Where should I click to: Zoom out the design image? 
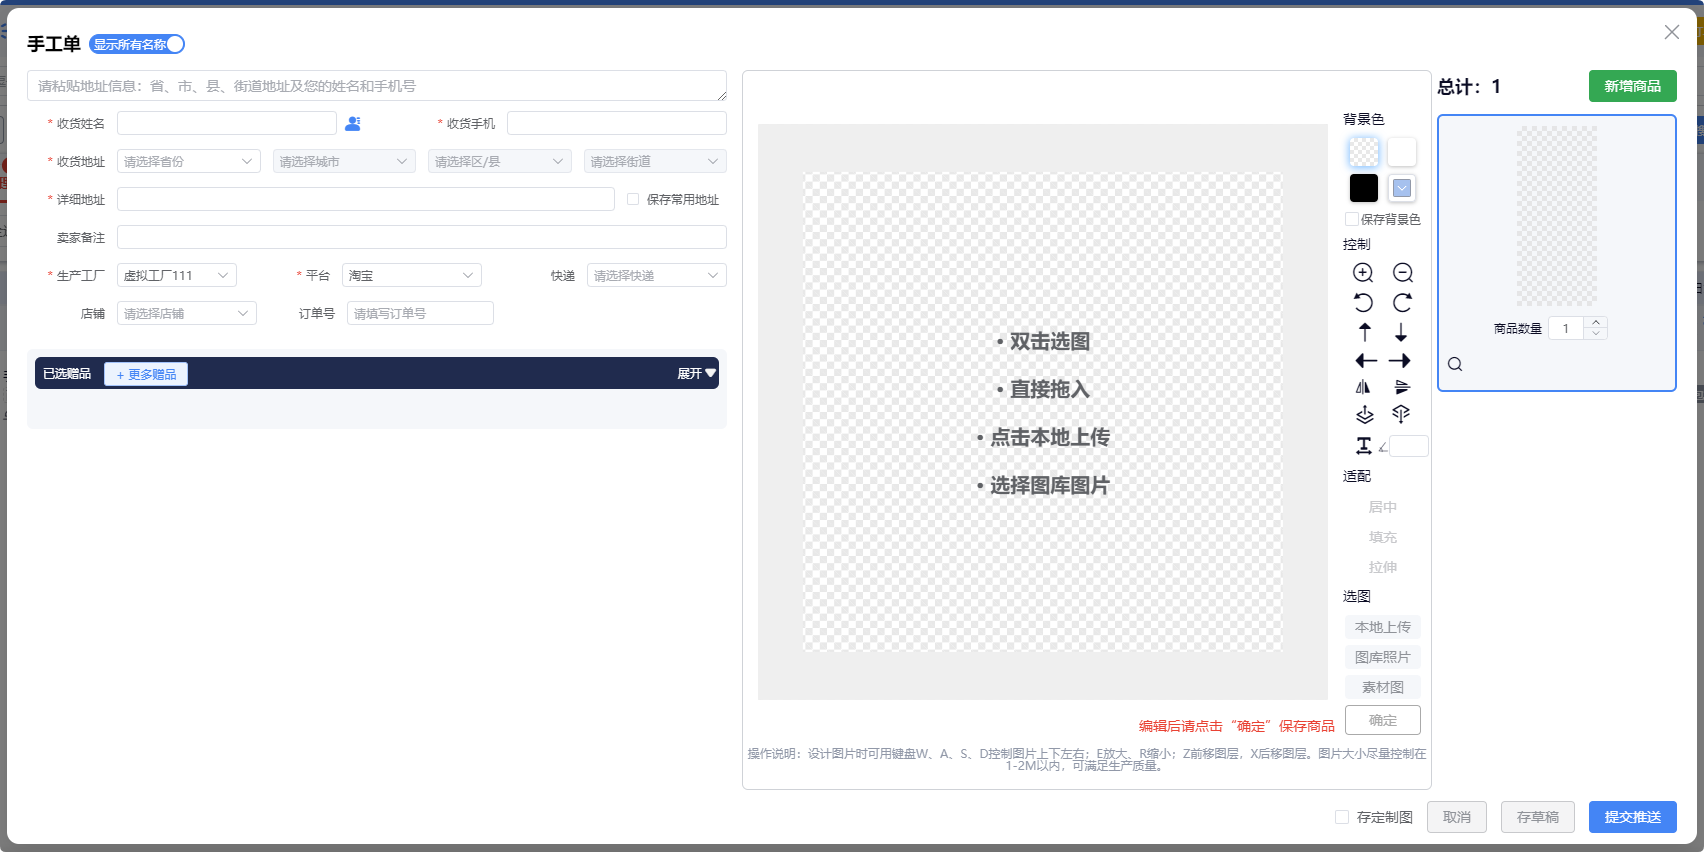coord(1403,273)
